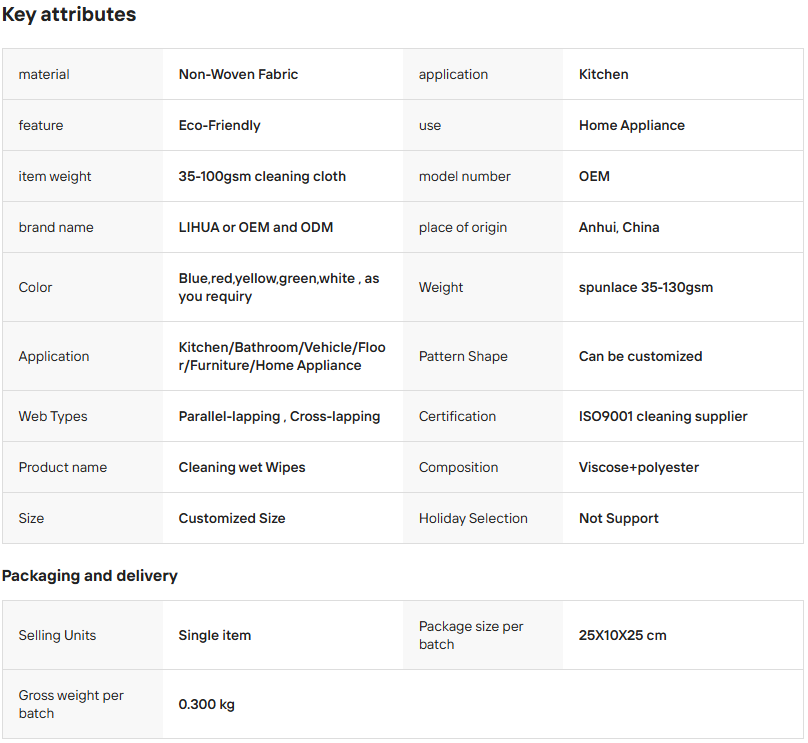
Task: Select 'spunlace 35-130gsm' weight value
Action: click(x=645, y=287)
